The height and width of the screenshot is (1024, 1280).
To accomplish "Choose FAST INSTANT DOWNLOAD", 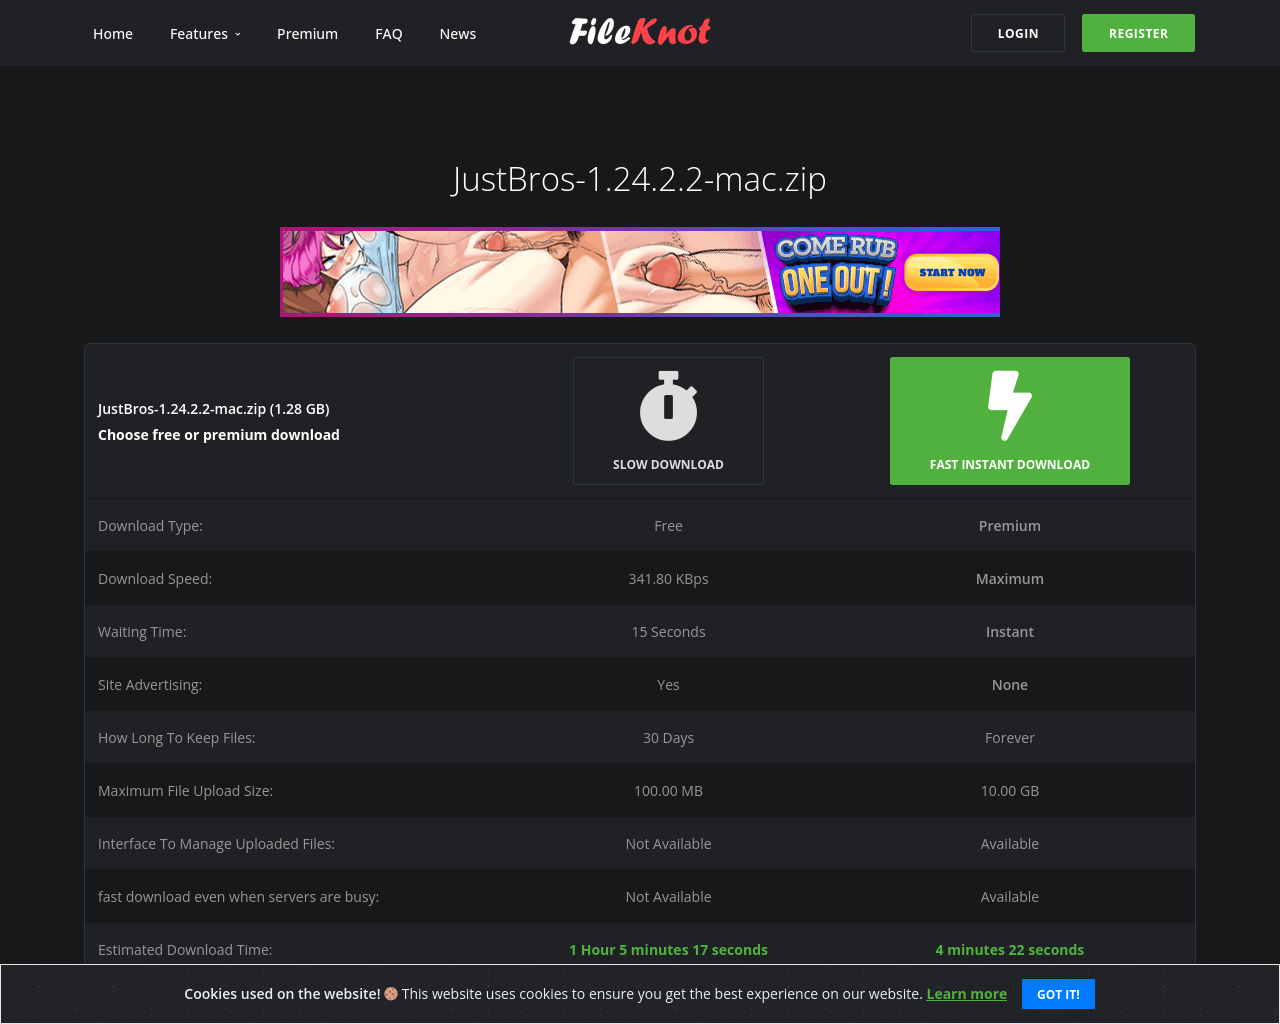I will 1010,421.
